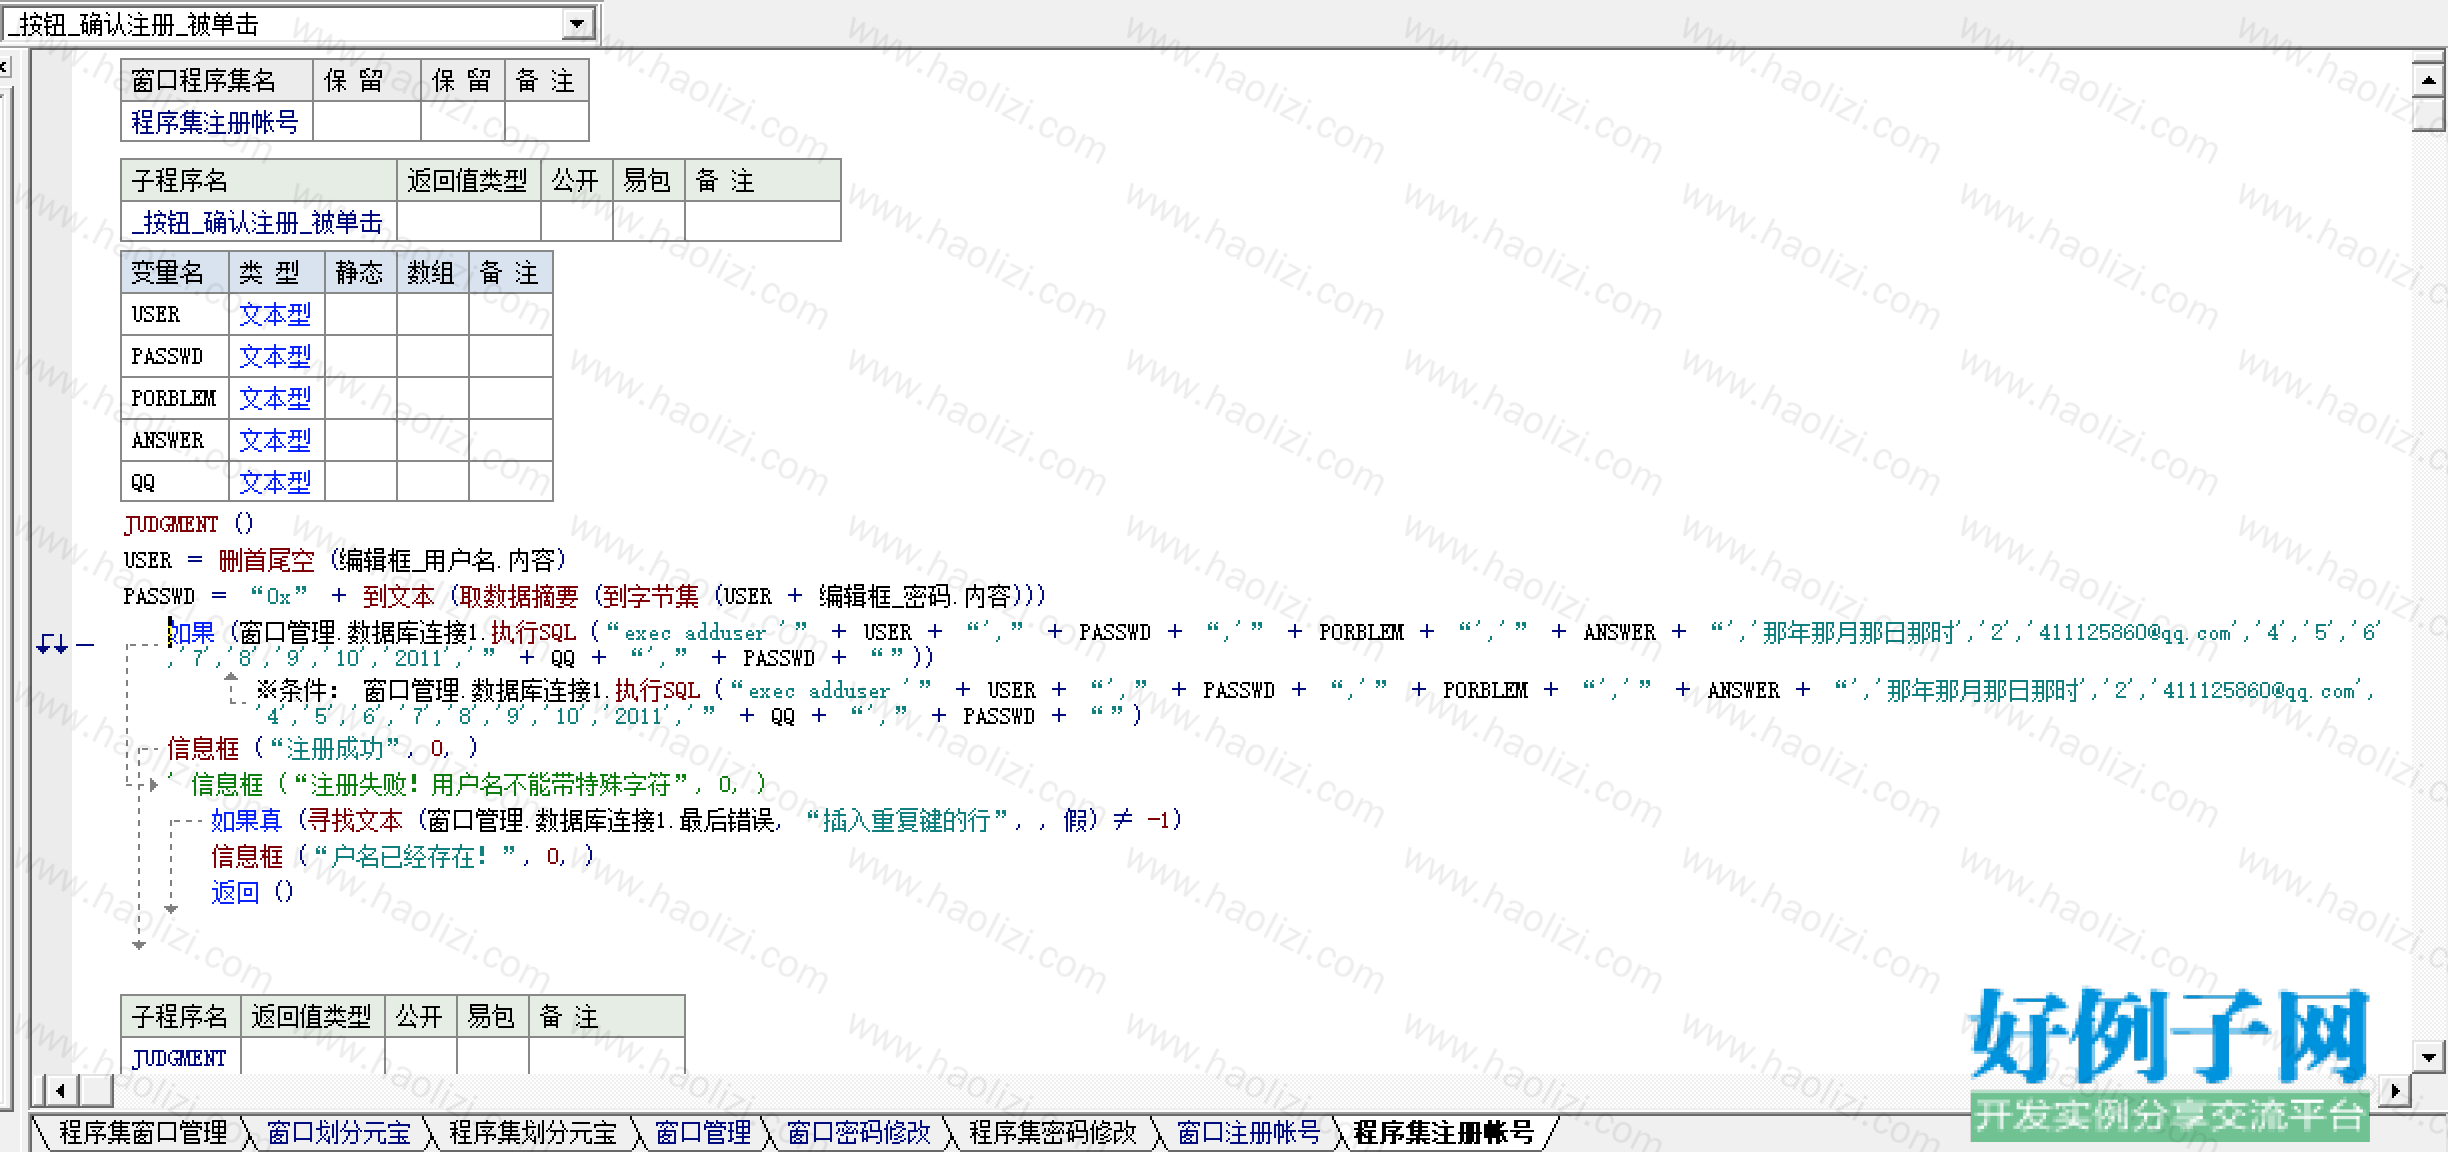
Task: Click 文本型 type of ANSWER variable
Action: 277,441
